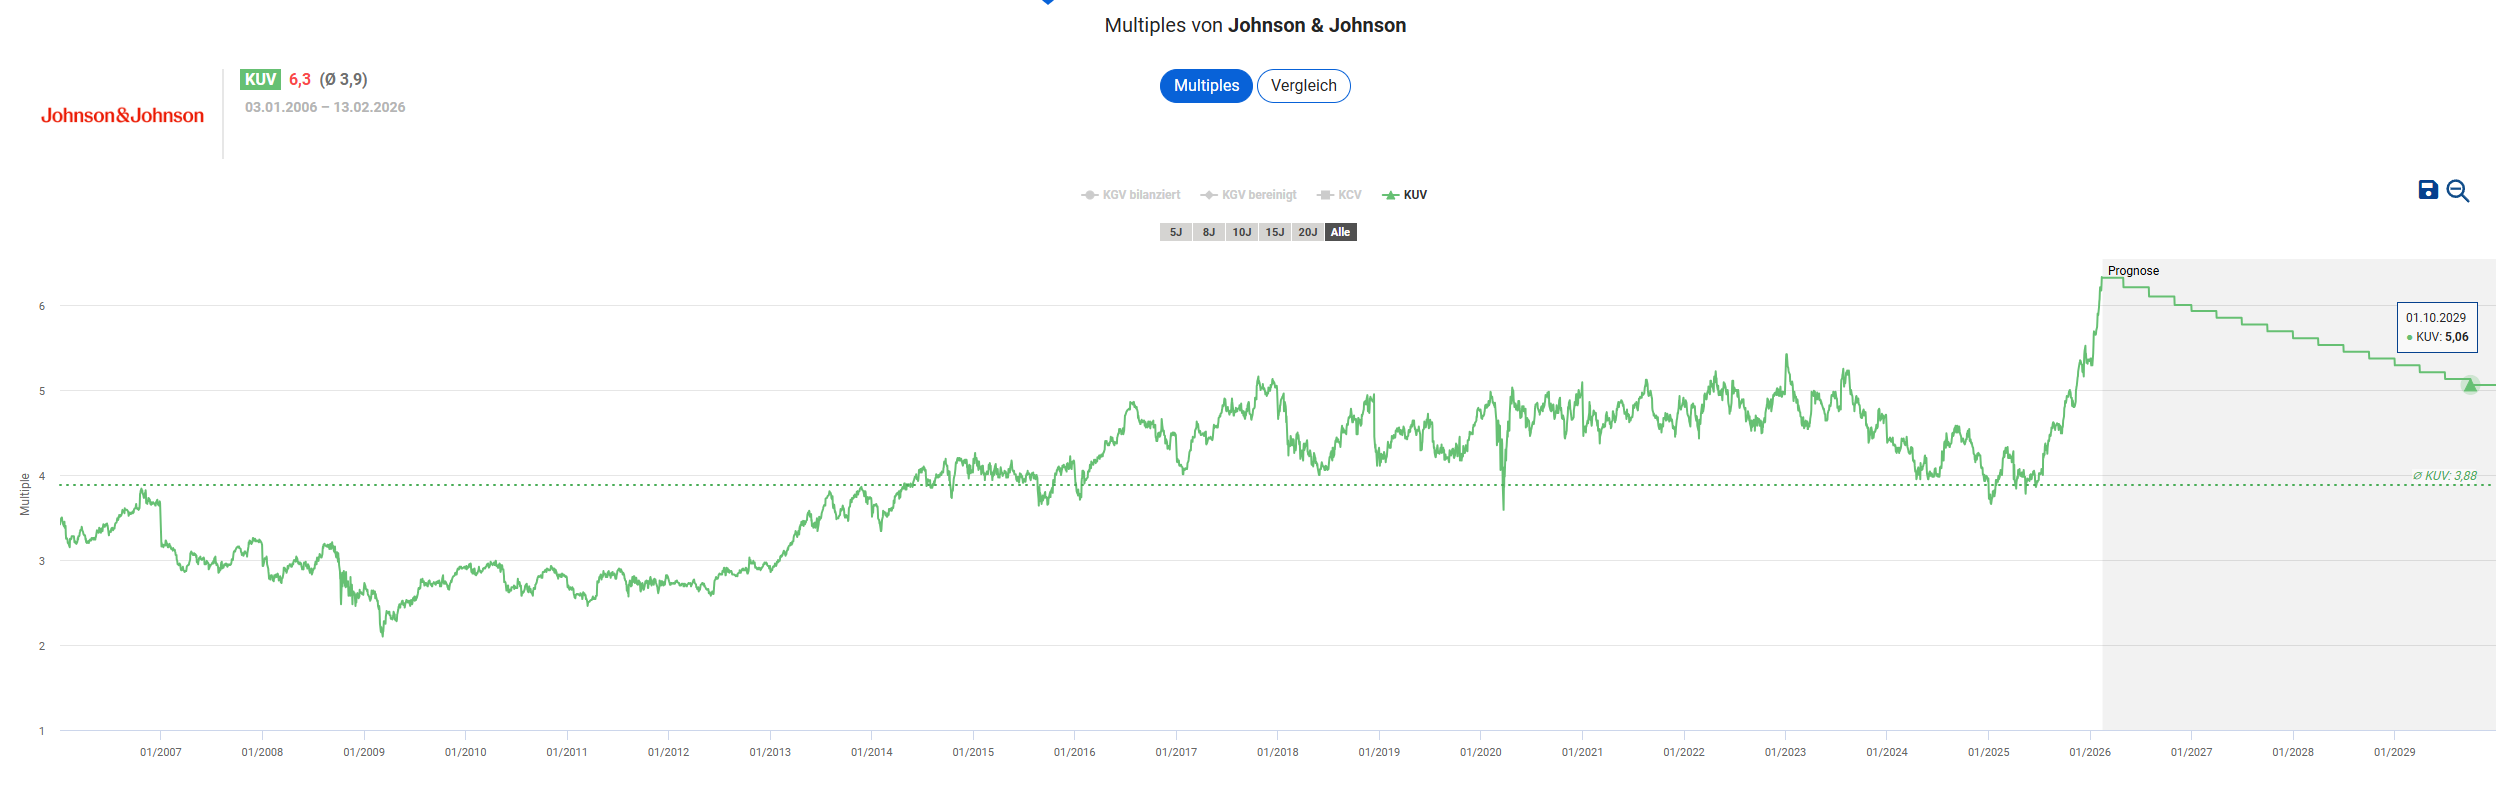Click the Prognose label in chart
2506x787 pixels.
[2133, 271]
